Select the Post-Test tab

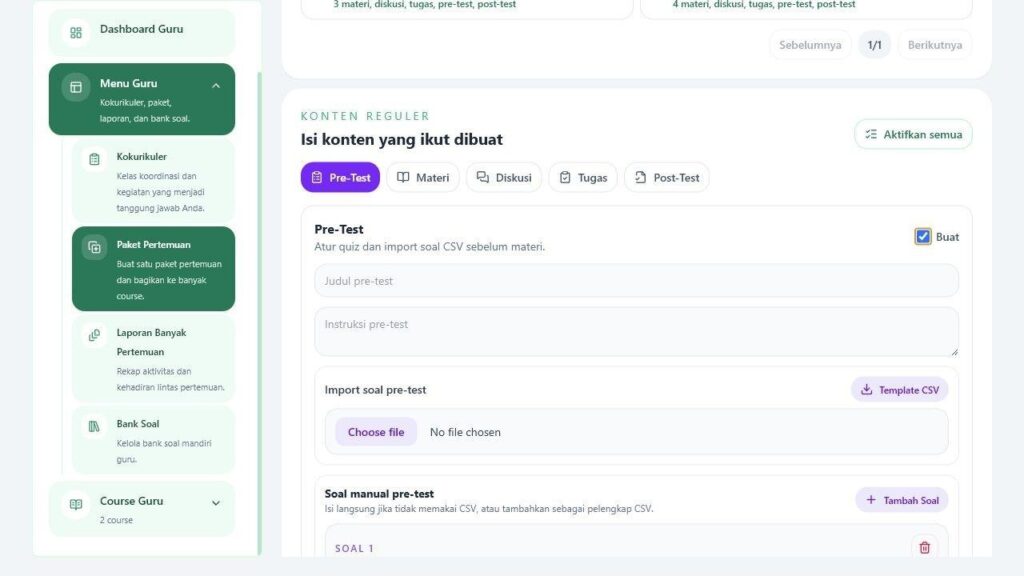pos(666,178)
